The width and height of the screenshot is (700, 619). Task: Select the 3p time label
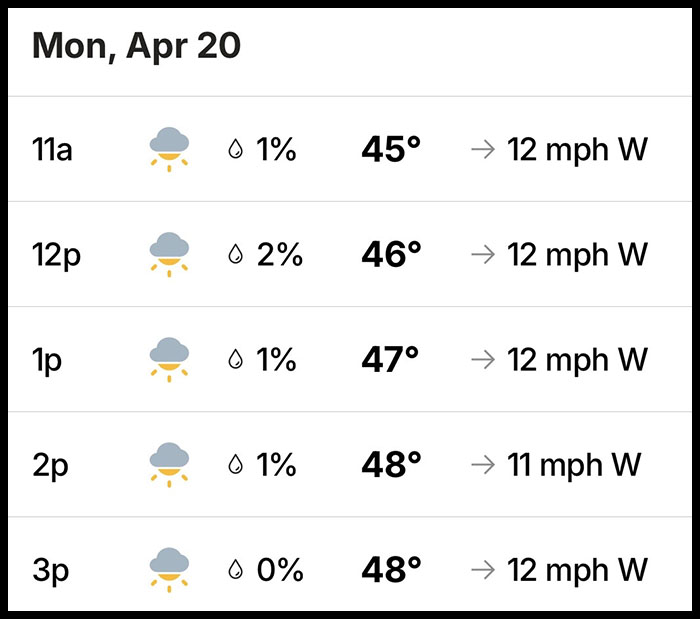coord(50,570)
